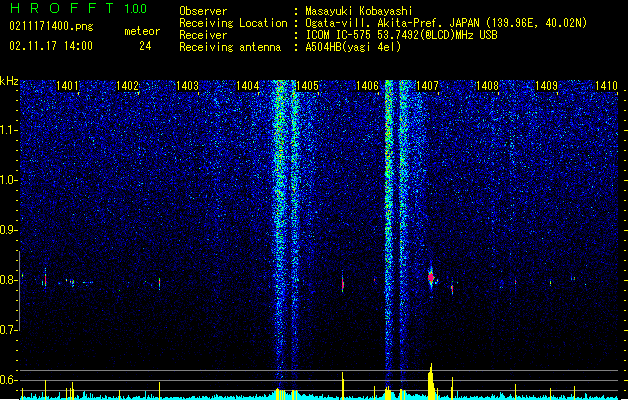Select the meteor count value 24

pos(145,46)
